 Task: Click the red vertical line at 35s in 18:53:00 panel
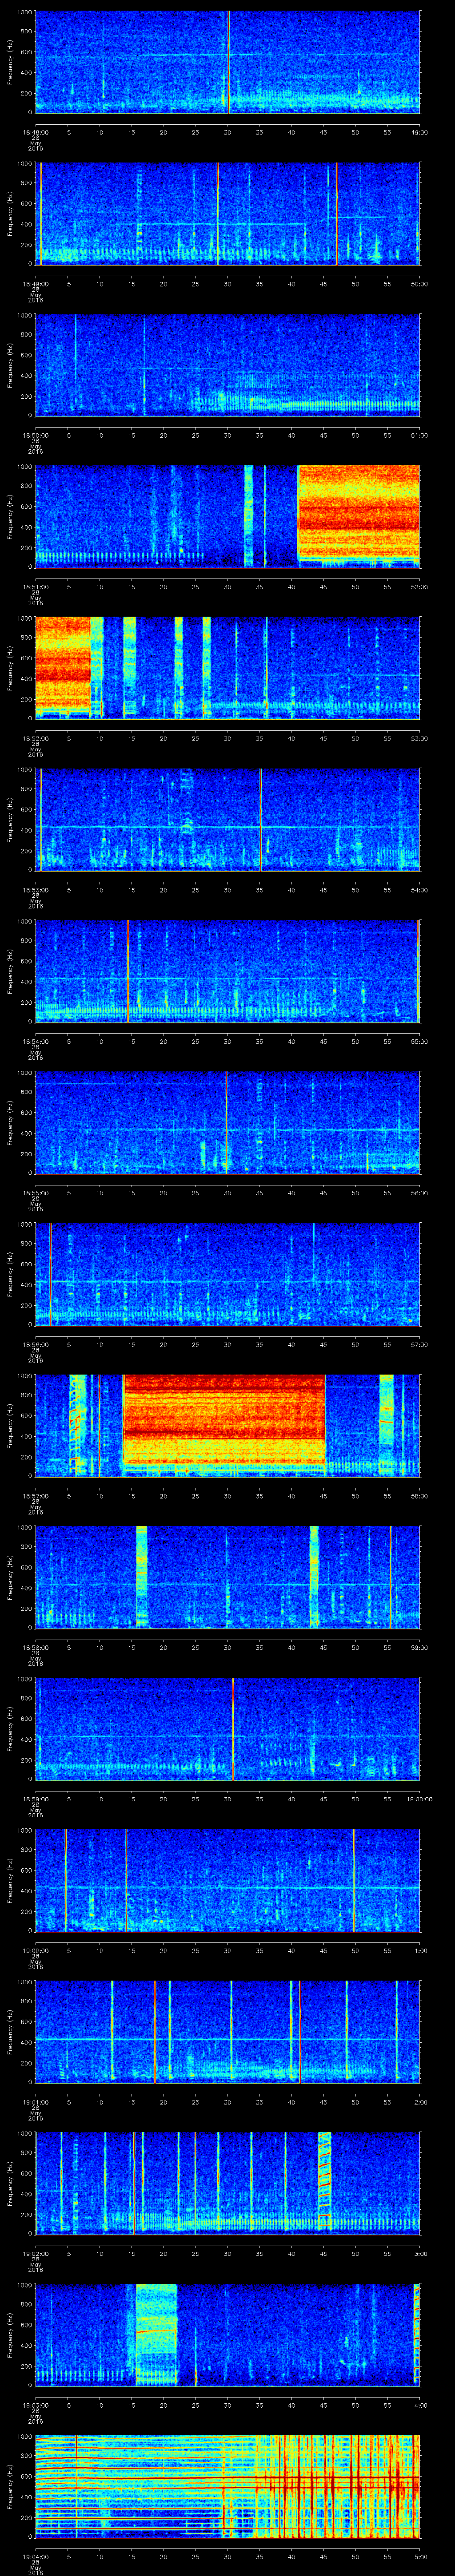(260, 819)
